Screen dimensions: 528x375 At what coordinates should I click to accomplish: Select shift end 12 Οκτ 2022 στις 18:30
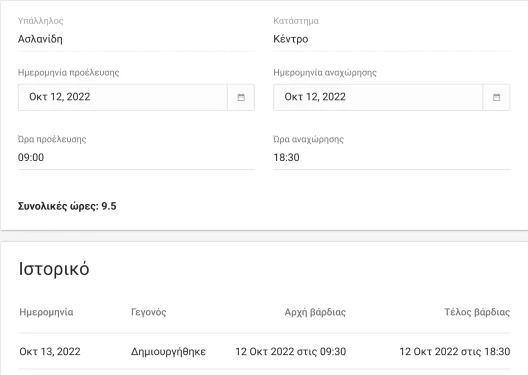coord(455,351)
